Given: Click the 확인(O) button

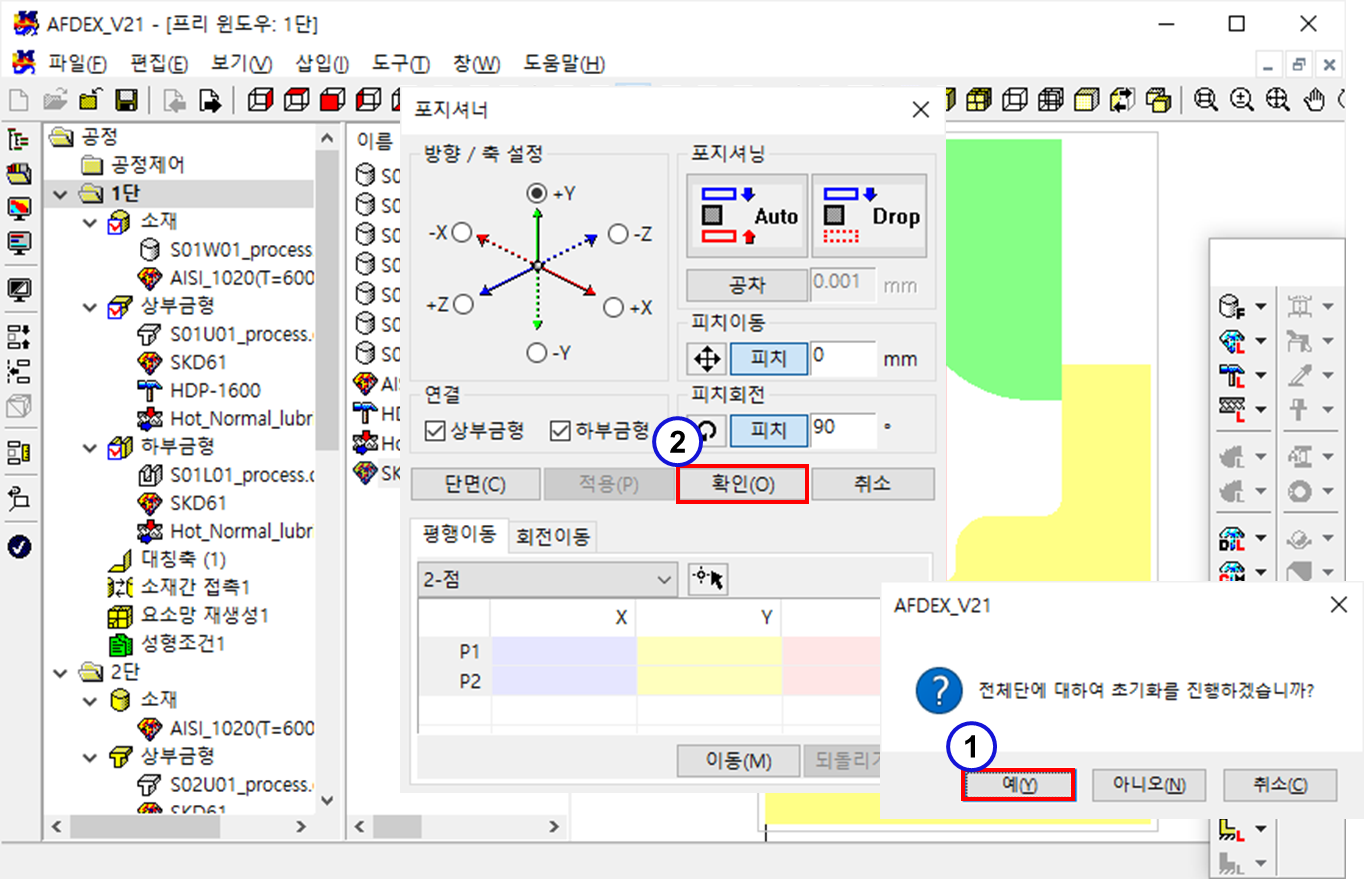Looking at the screenshot, I should point(741,485).
